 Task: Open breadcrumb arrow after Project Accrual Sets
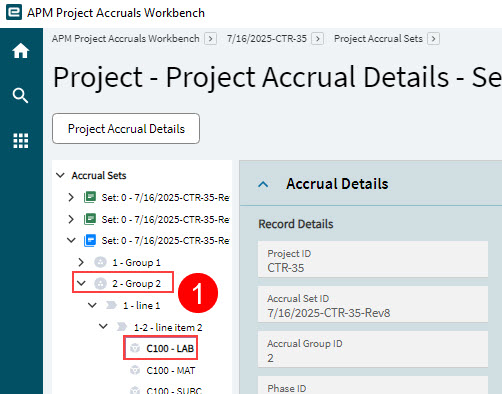(433, 39)
